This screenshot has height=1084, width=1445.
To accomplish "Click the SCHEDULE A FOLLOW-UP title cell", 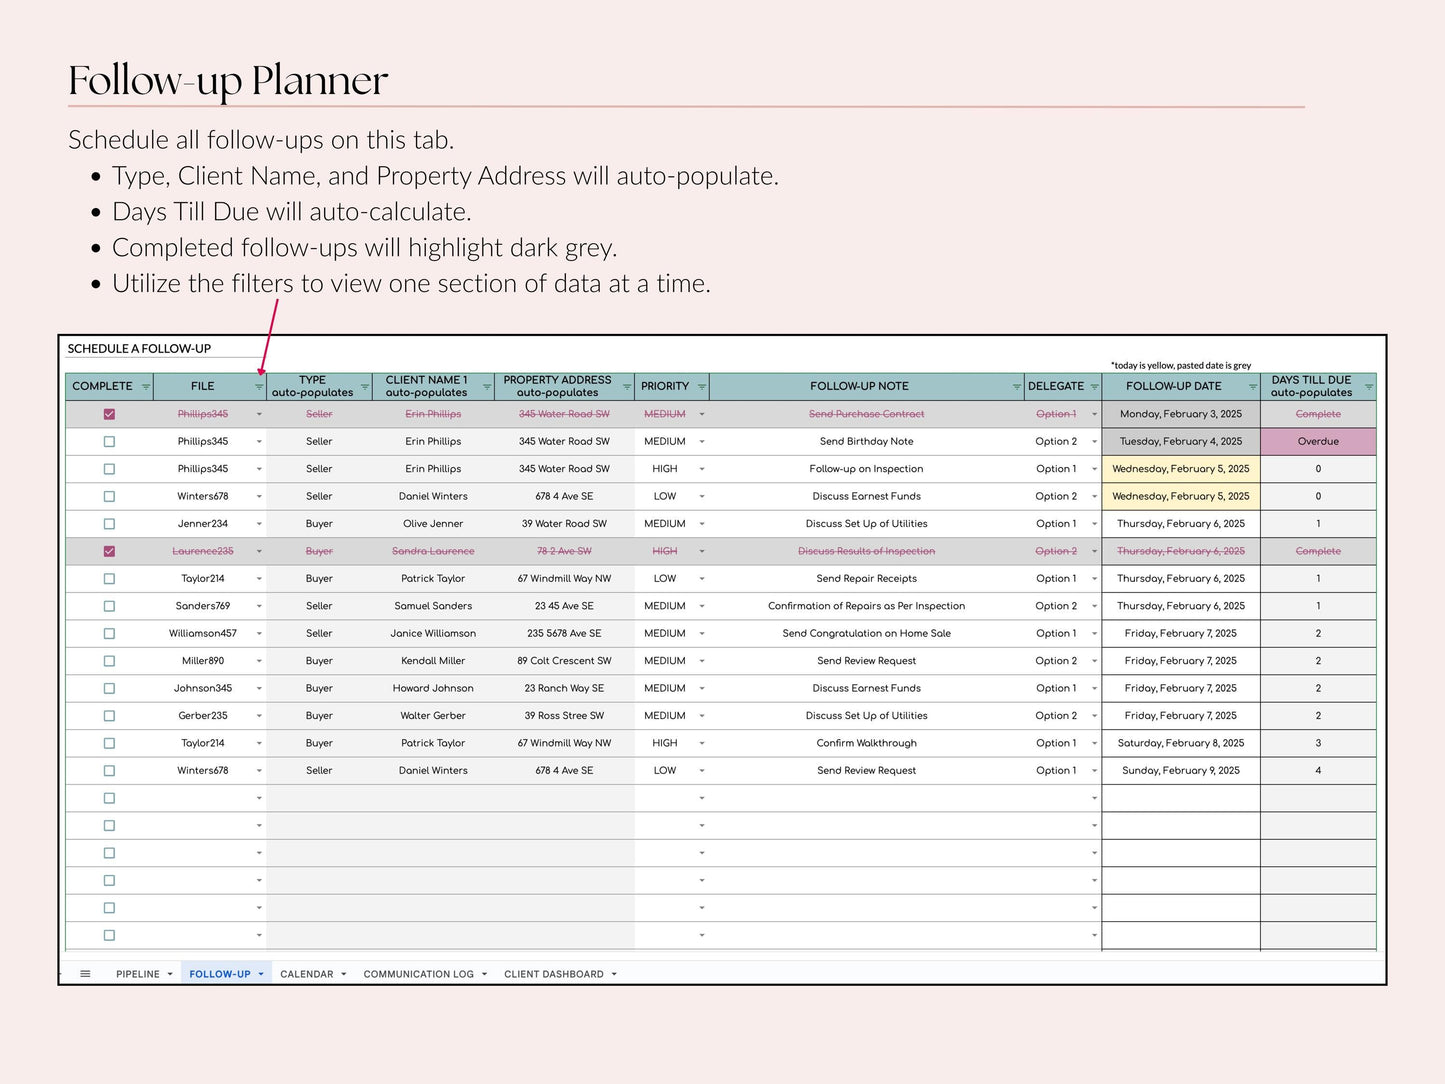I will [139, 349].
